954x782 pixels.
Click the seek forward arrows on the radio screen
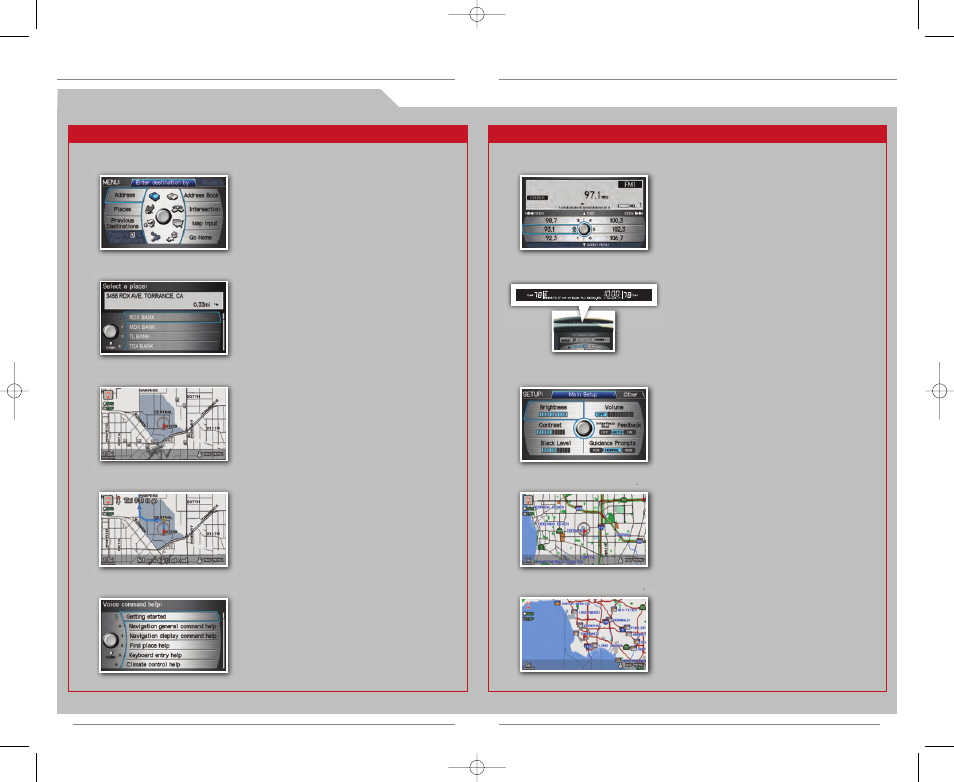[638, 213]
